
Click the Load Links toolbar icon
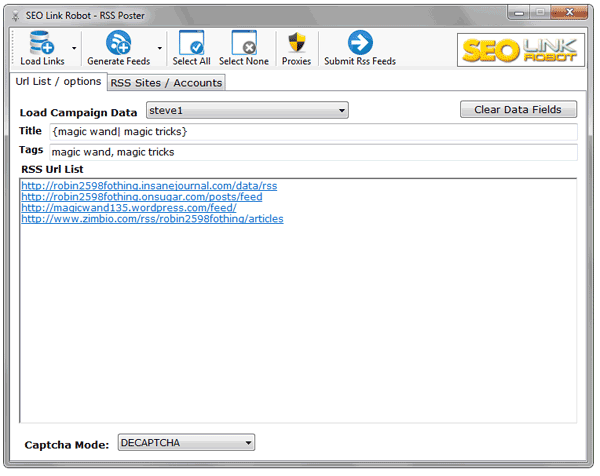[x=41, y=43]
